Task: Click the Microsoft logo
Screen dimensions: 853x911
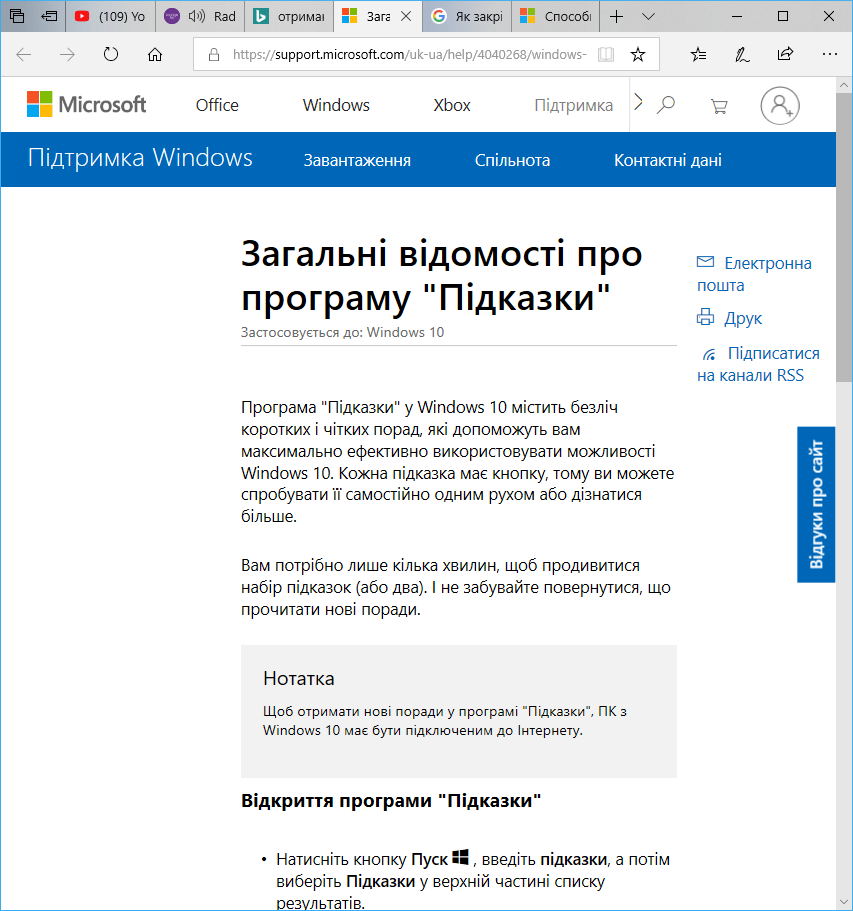Action: (x=86, y=105)
